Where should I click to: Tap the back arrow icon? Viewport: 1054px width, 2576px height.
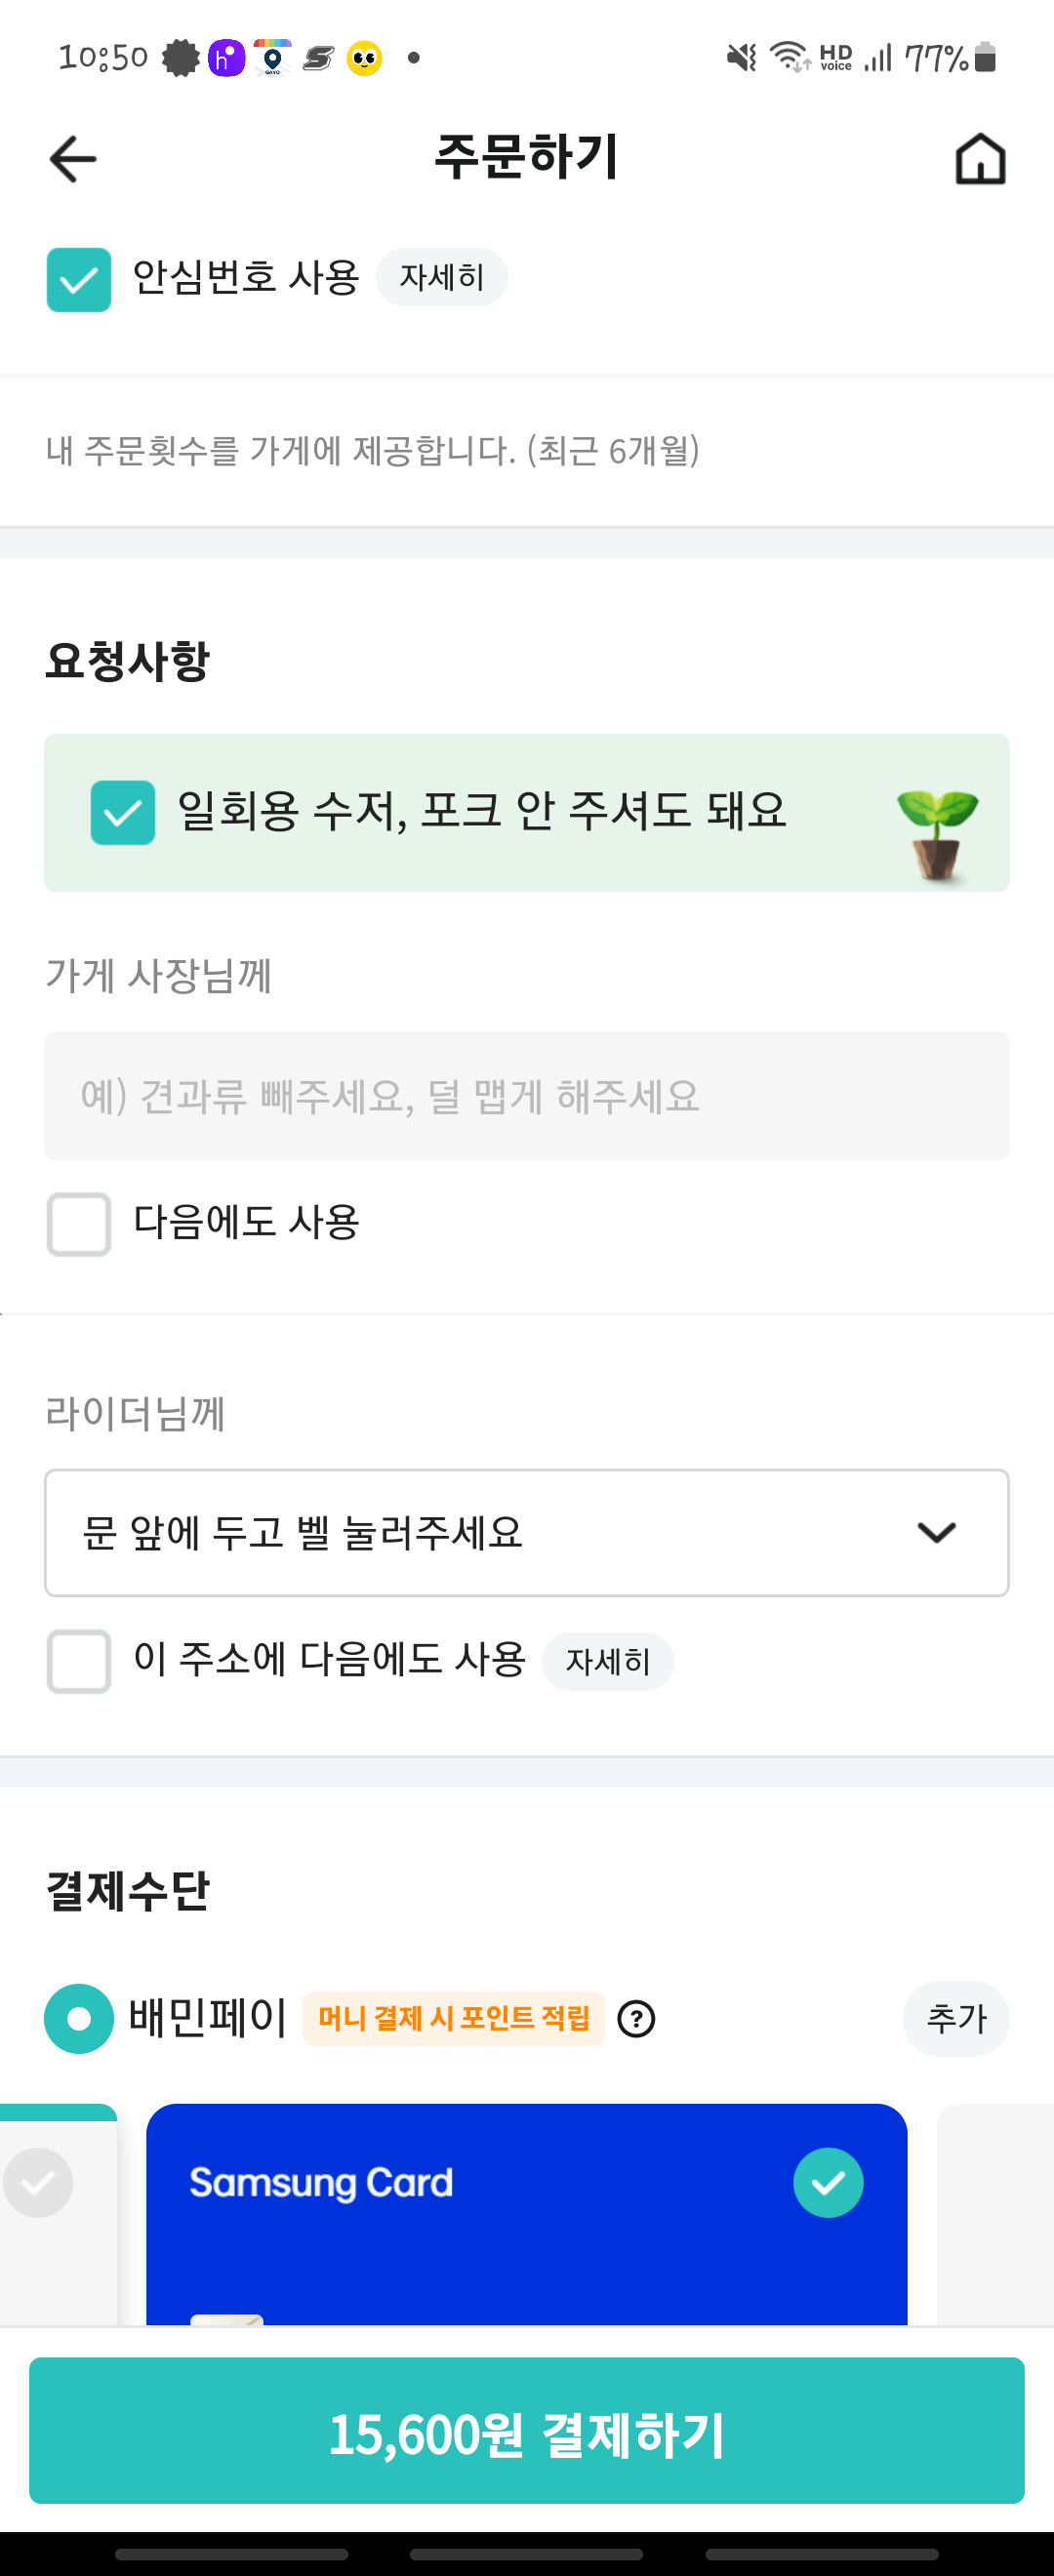pyautogui.click(x=73, y=160)
